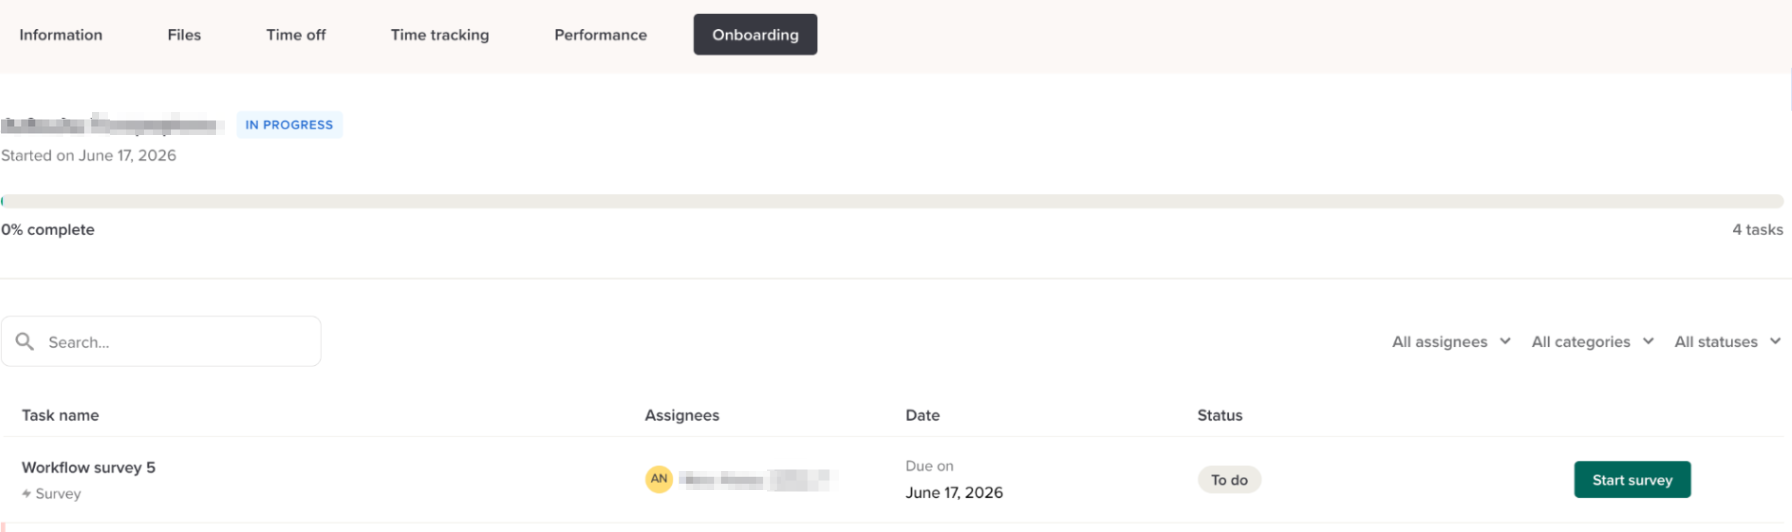Screen dimensions: 1792x532
Task: Switch to the Performance tab
Action: point(601,34)
